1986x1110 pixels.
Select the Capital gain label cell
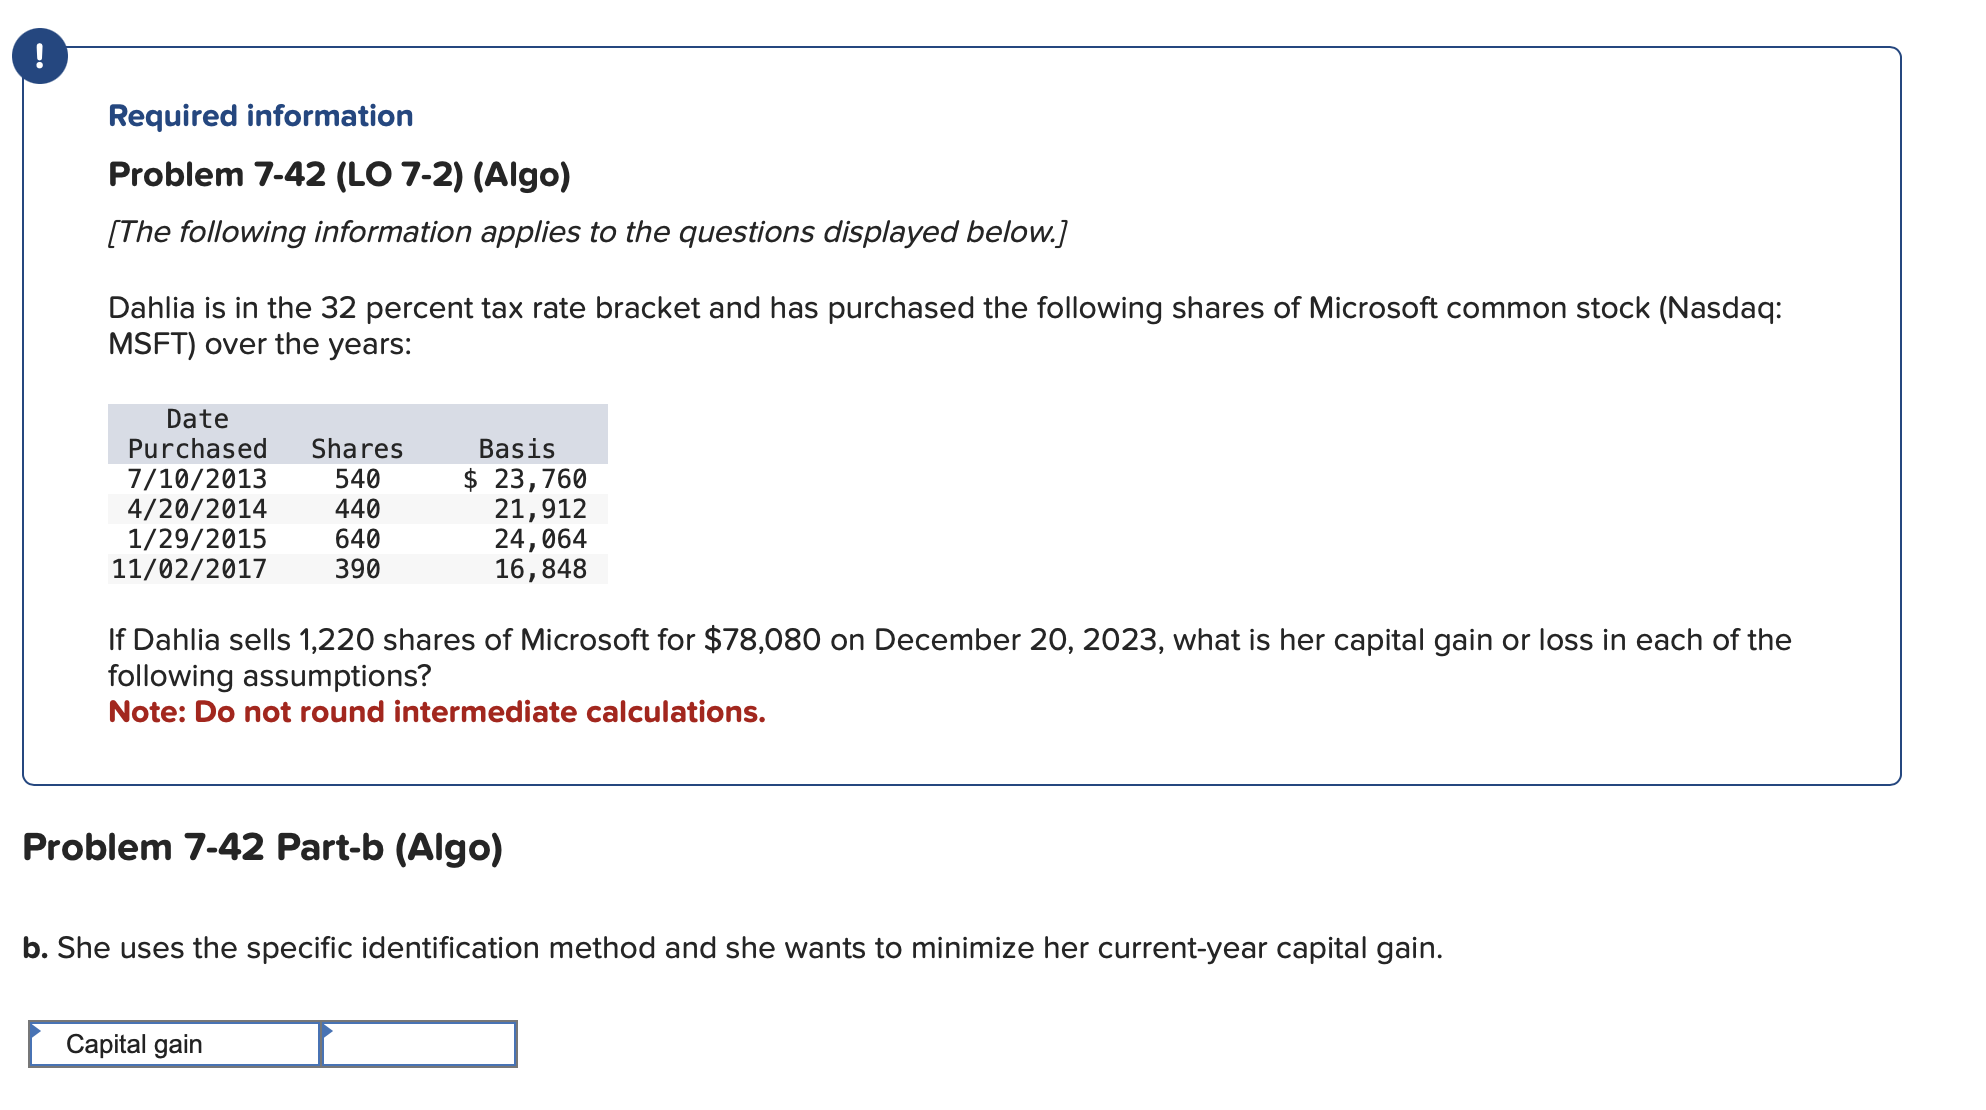pos(172,1044)
